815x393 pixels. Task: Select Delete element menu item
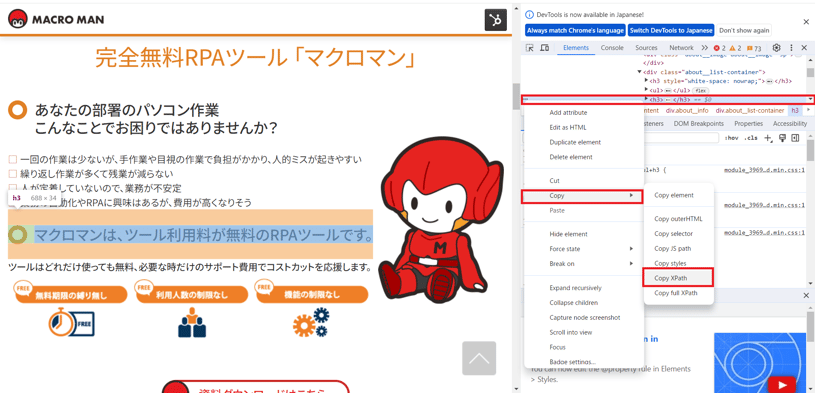click(584, 157)
